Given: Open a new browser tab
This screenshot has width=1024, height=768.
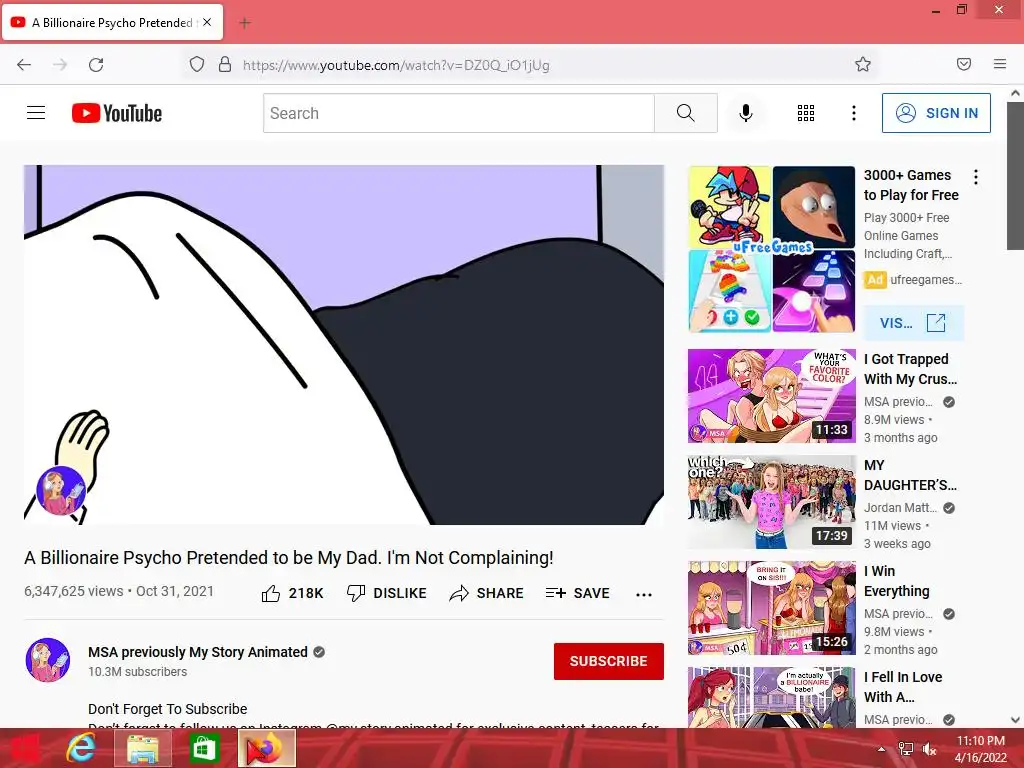Looking at the screenshot, I should pos(245,24).
